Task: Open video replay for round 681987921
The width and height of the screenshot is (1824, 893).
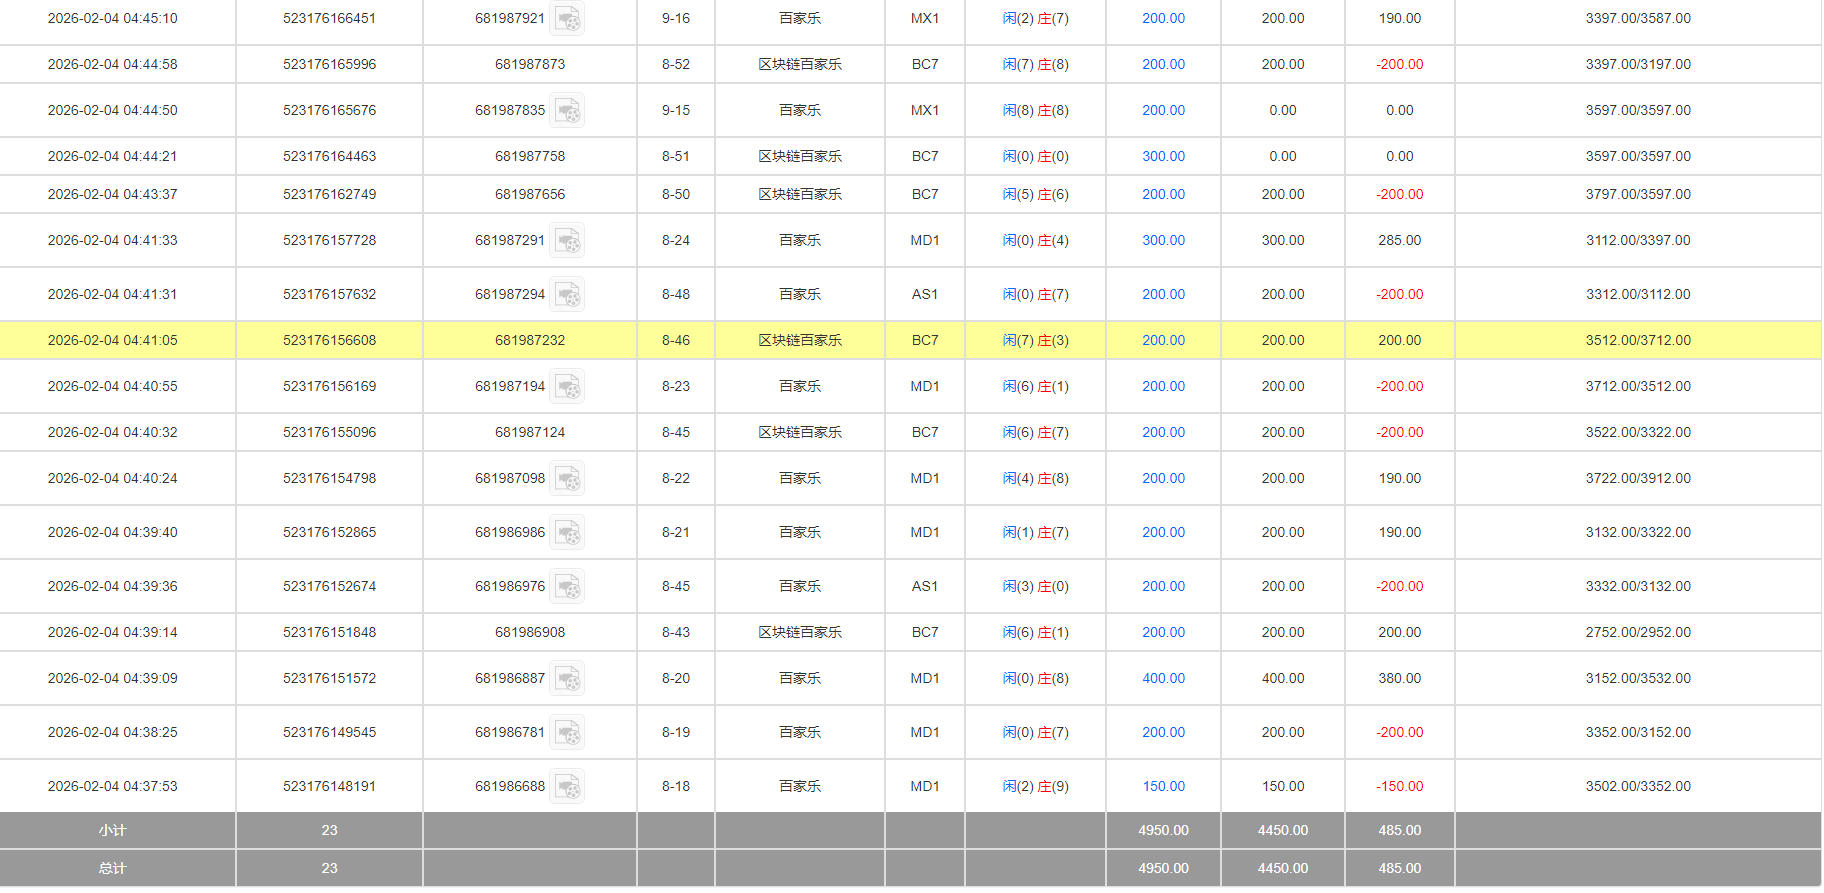Action: 567,19
